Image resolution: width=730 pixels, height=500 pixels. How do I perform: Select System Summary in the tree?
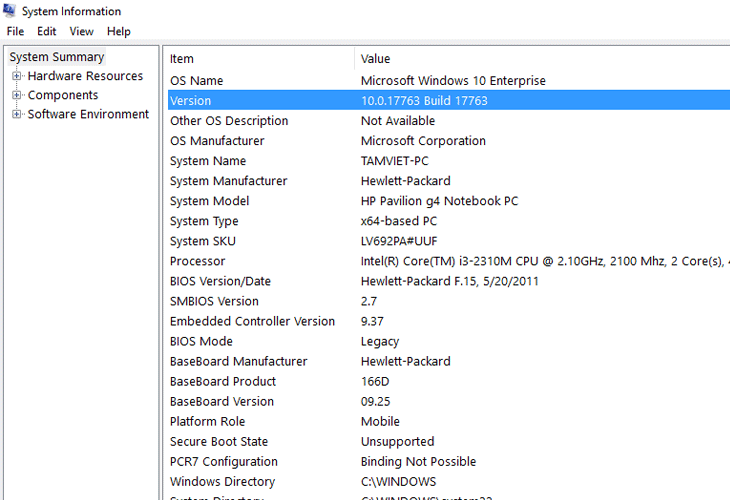57,57
